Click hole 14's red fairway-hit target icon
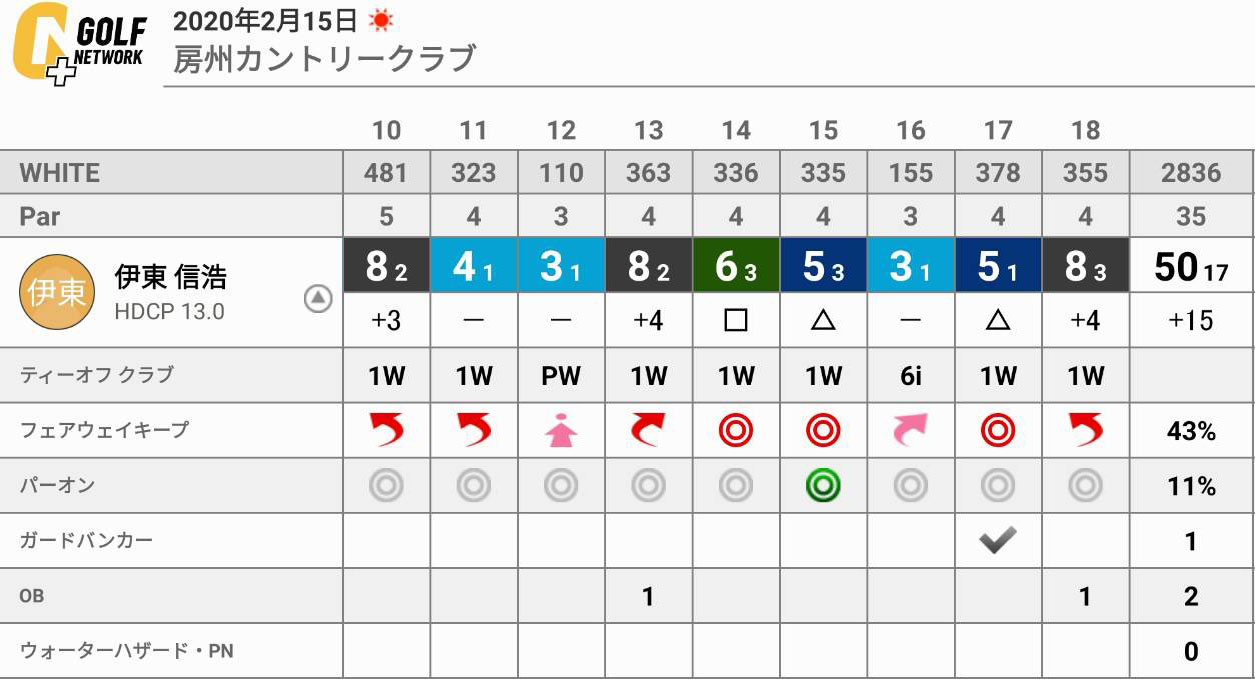 [736, 431]
